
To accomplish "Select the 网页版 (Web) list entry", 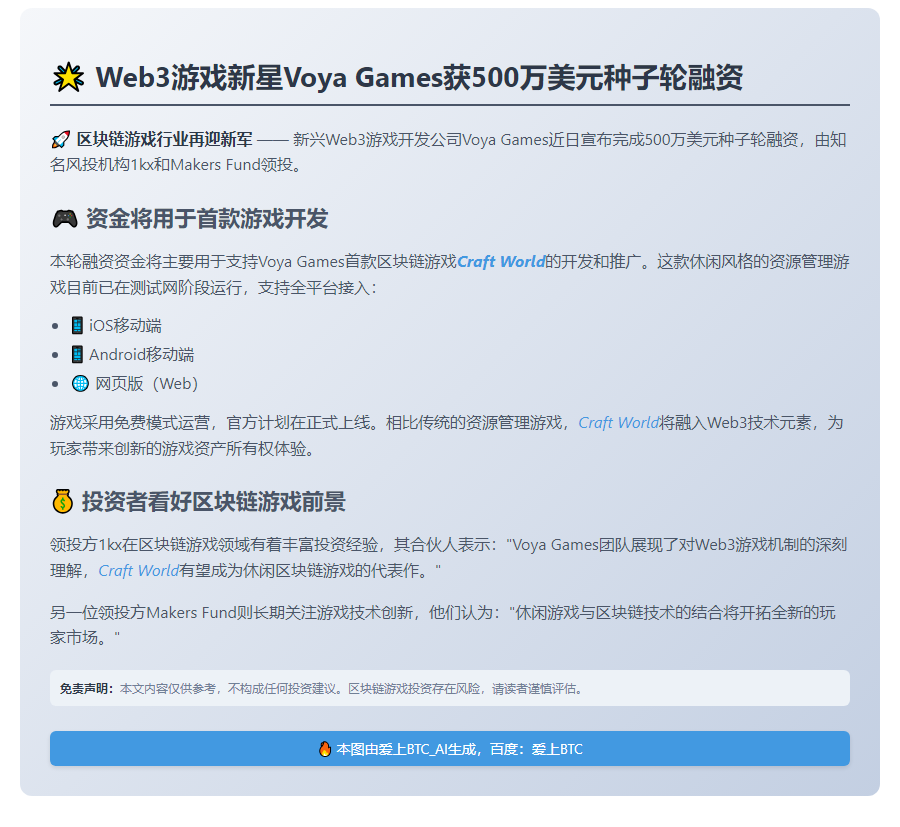I will click(145, 381).
